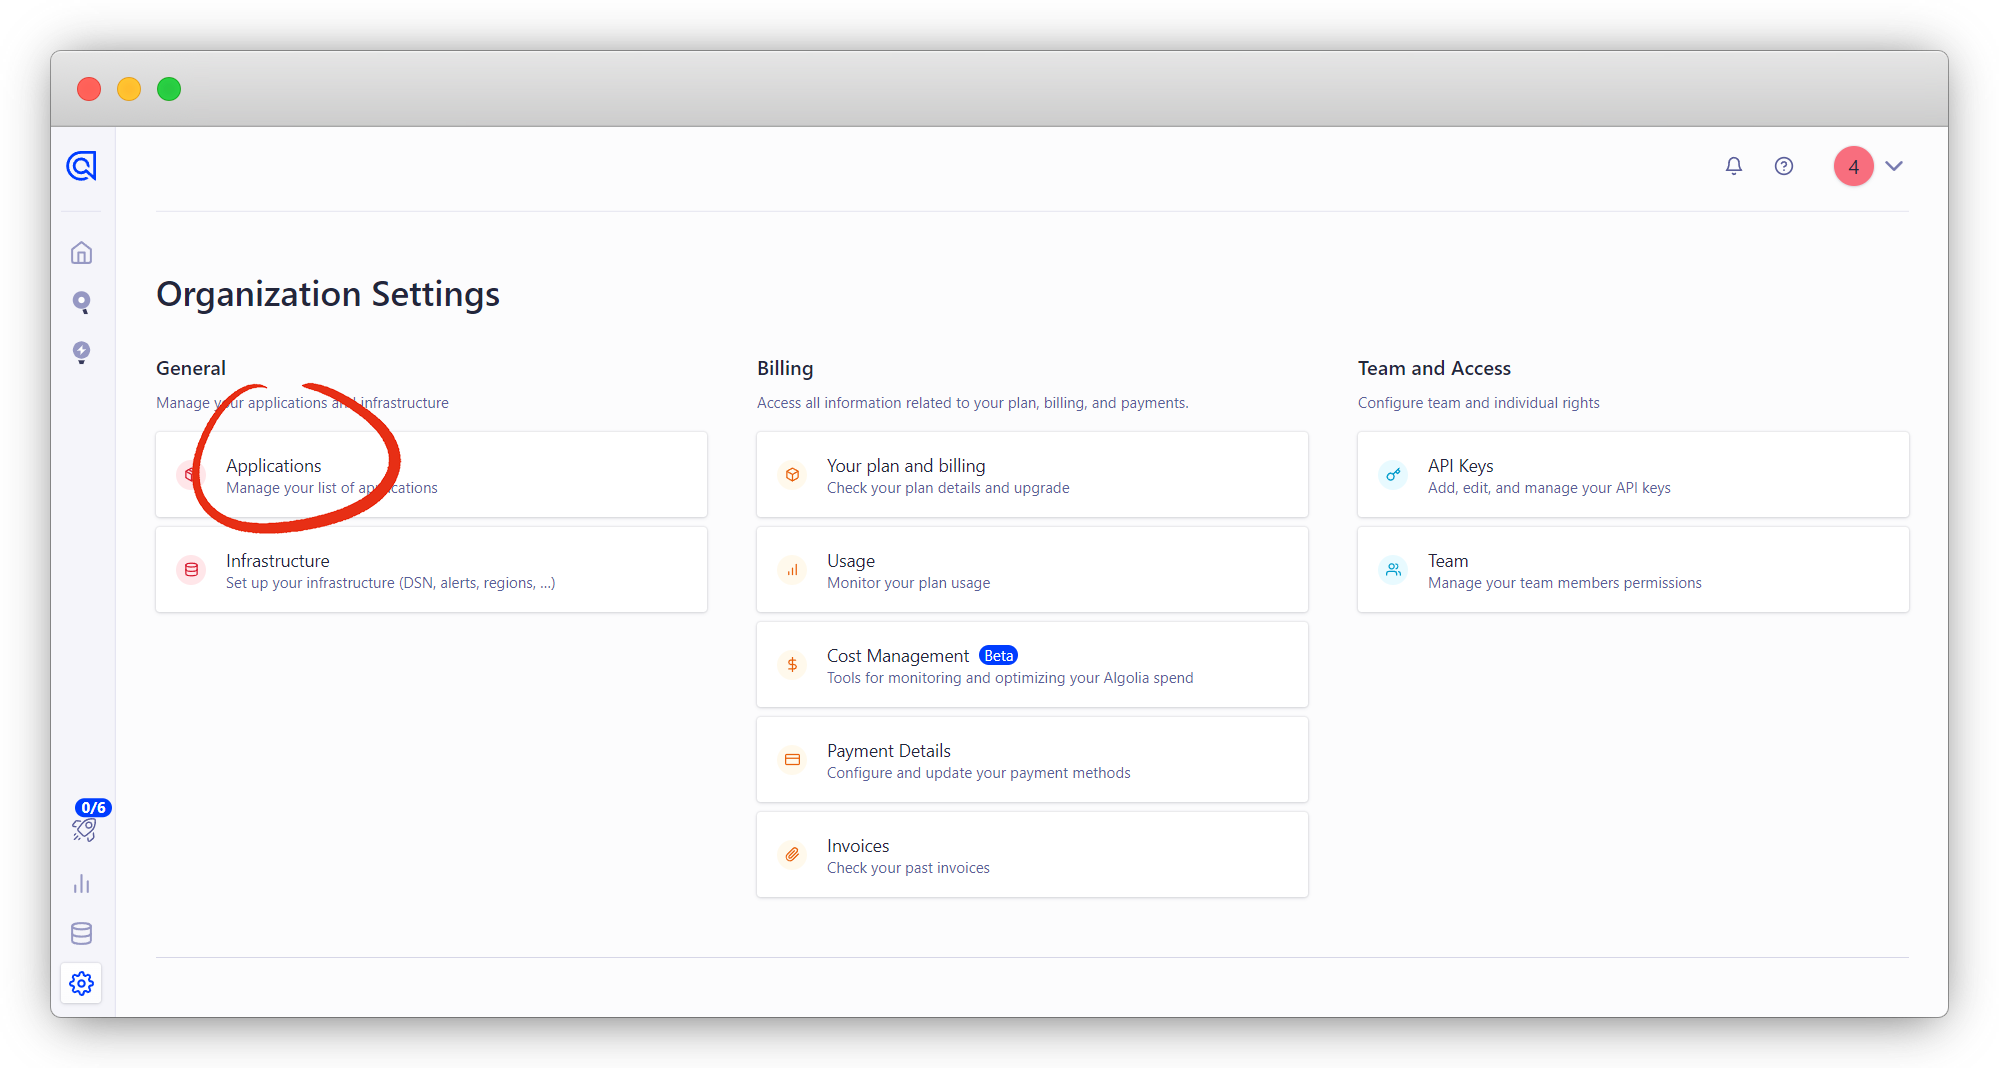Screen dimensions: 1999x1068
Task: Open Data Sources via the database icon
Action: point(81,933)
